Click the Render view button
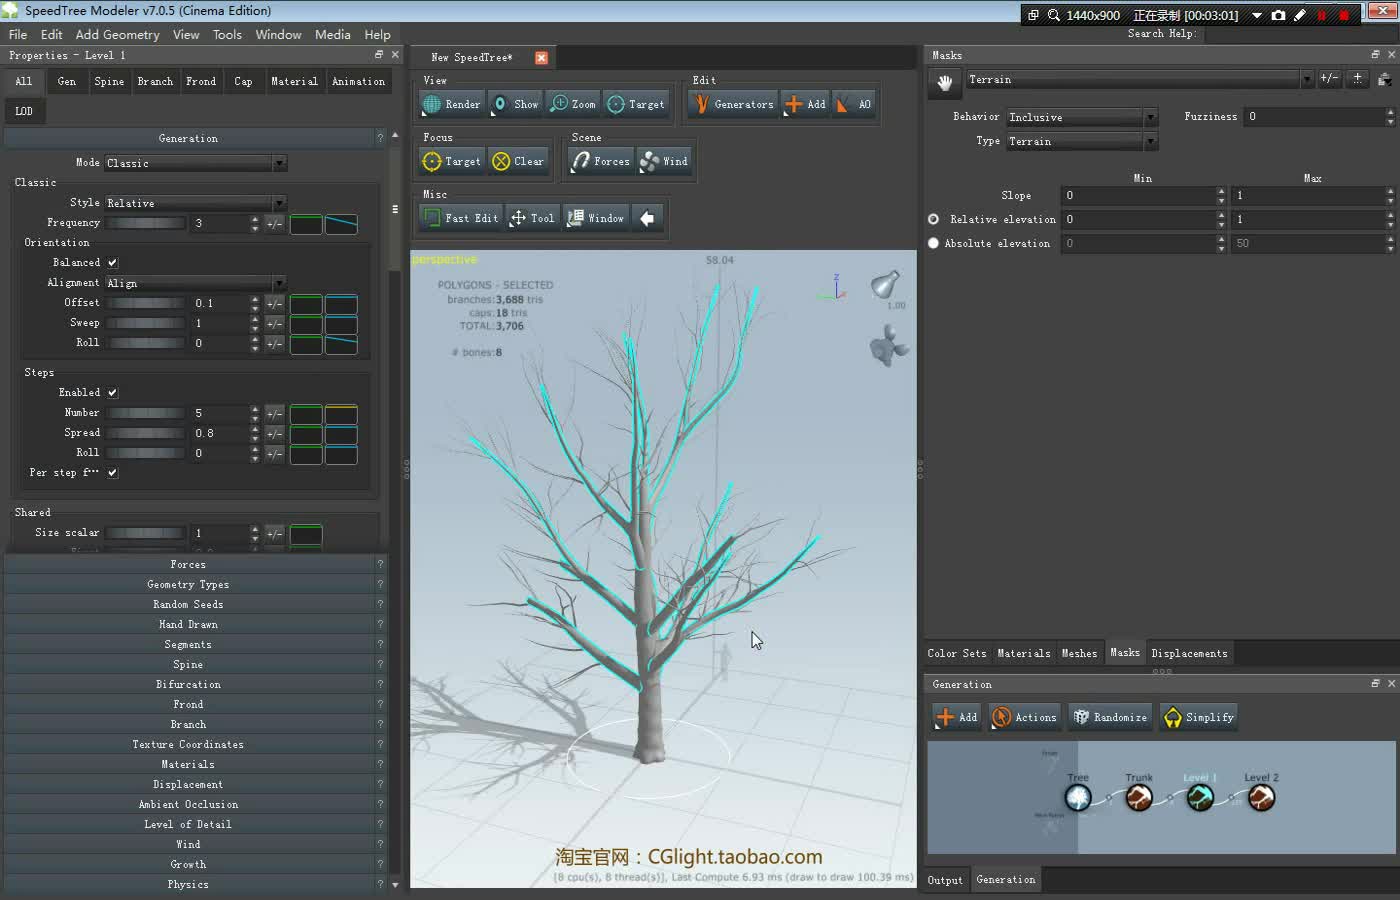 pos(451,104)
